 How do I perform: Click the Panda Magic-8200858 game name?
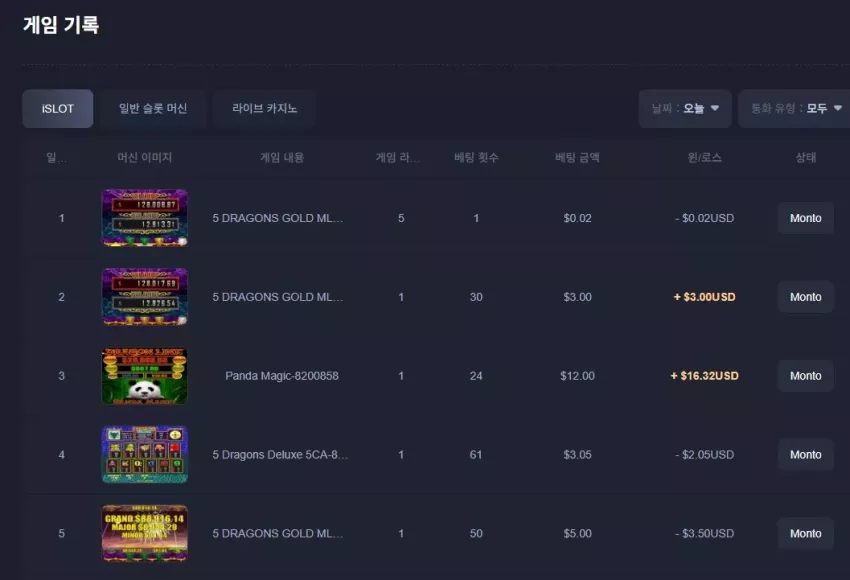[282, 376]
